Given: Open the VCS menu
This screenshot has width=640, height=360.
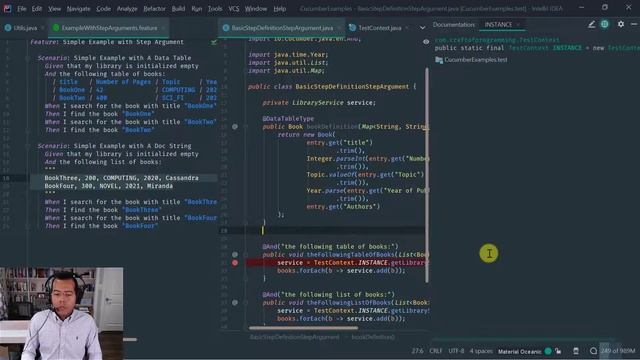Looking at the screenshot, I should click(x=234, y=9).
